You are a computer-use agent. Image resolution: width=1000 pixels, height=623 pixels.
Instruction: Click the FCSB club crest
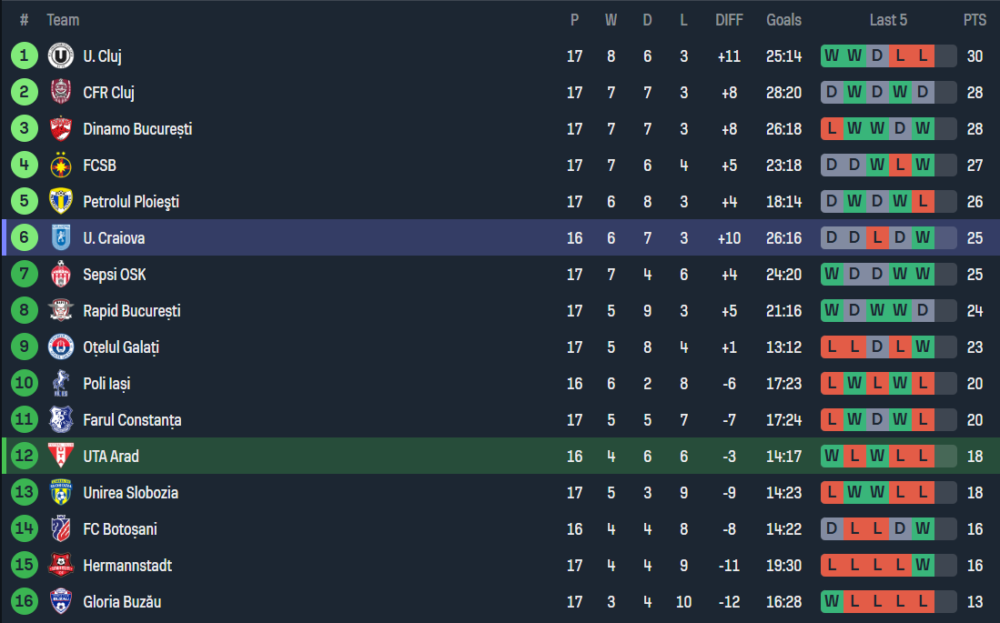[61, 165]
